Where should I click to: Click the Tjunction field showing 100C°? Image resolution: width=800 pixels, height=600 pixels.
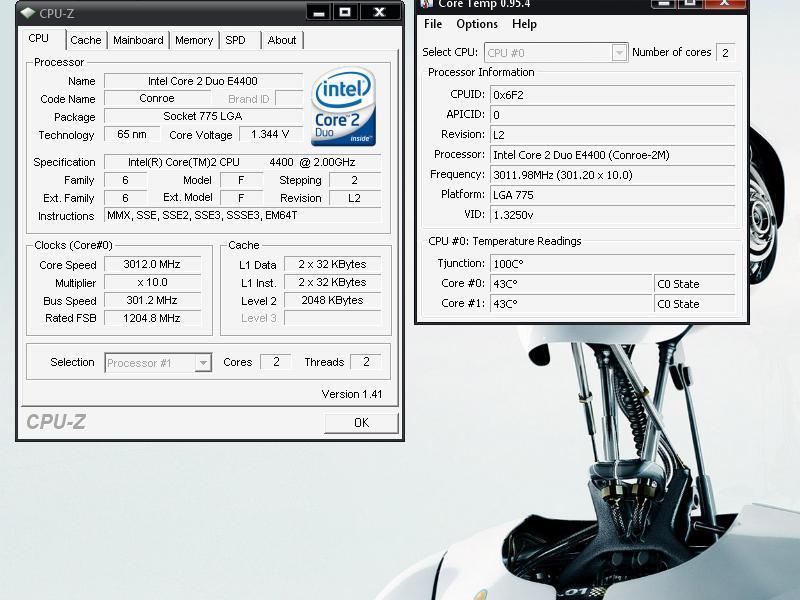pos(612,264)
